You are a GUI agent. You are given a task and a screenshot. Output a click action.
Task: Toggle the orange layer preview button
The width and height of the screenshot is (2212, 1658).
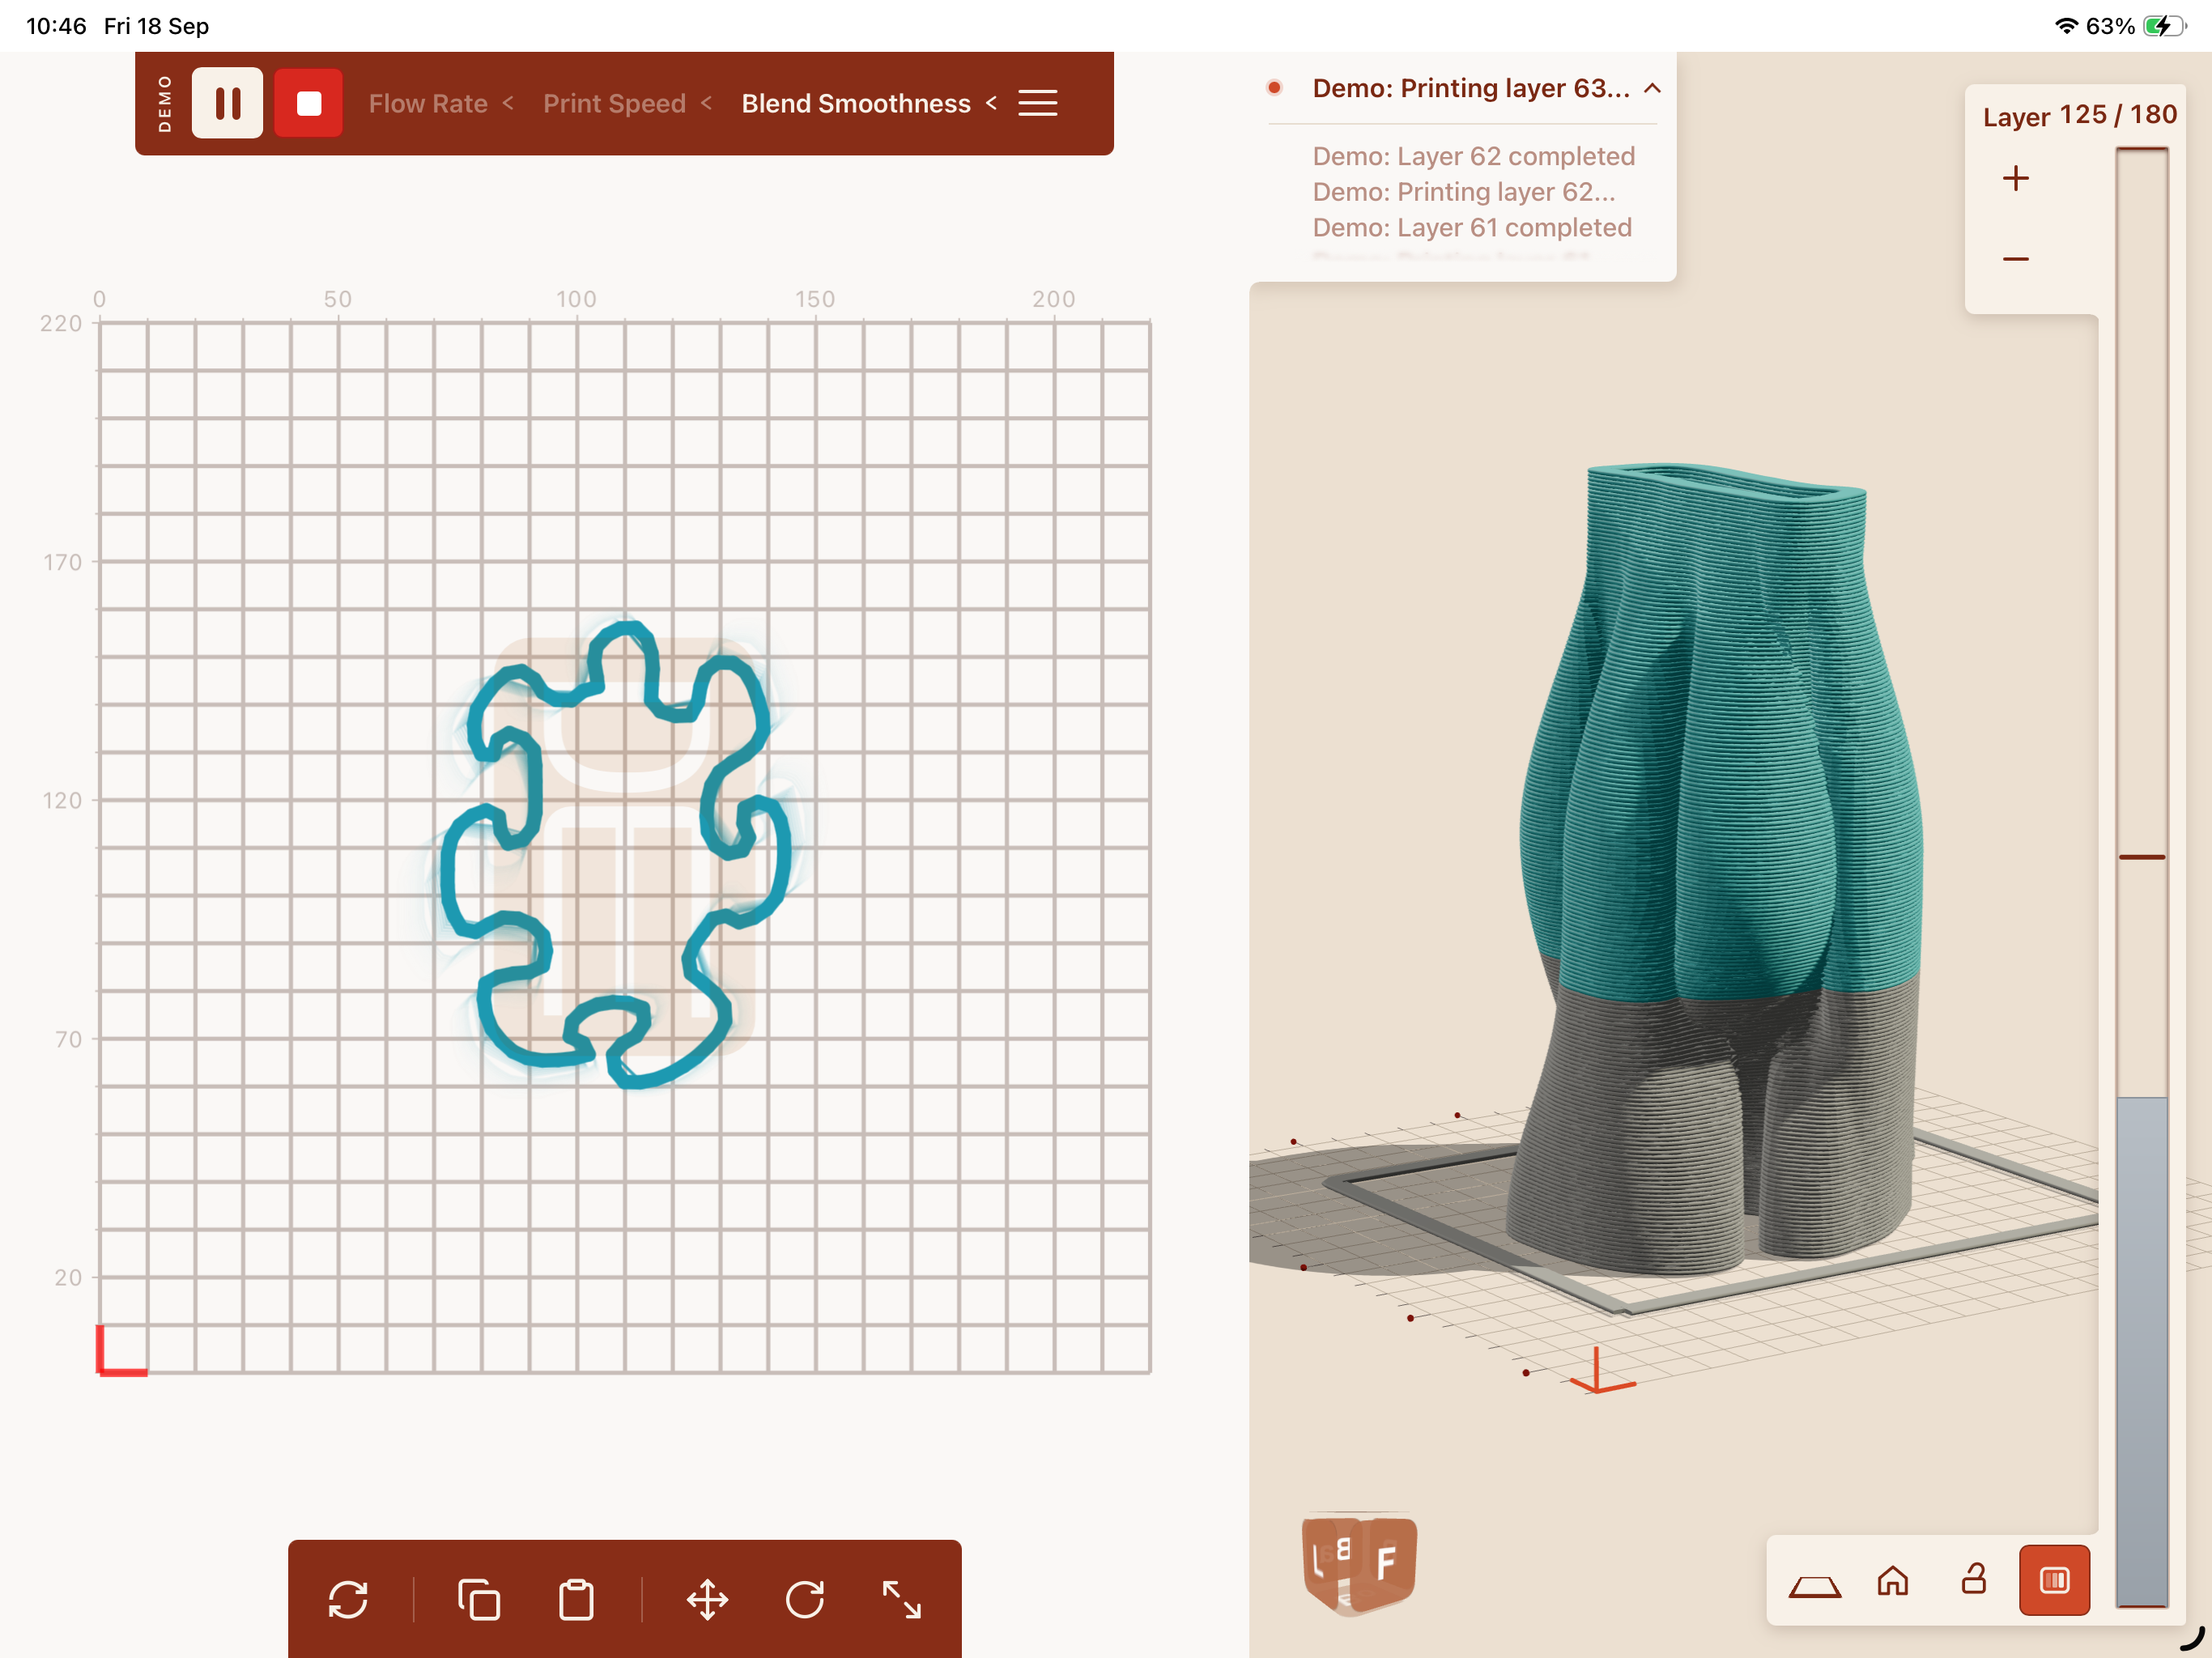(2054, 1580)
